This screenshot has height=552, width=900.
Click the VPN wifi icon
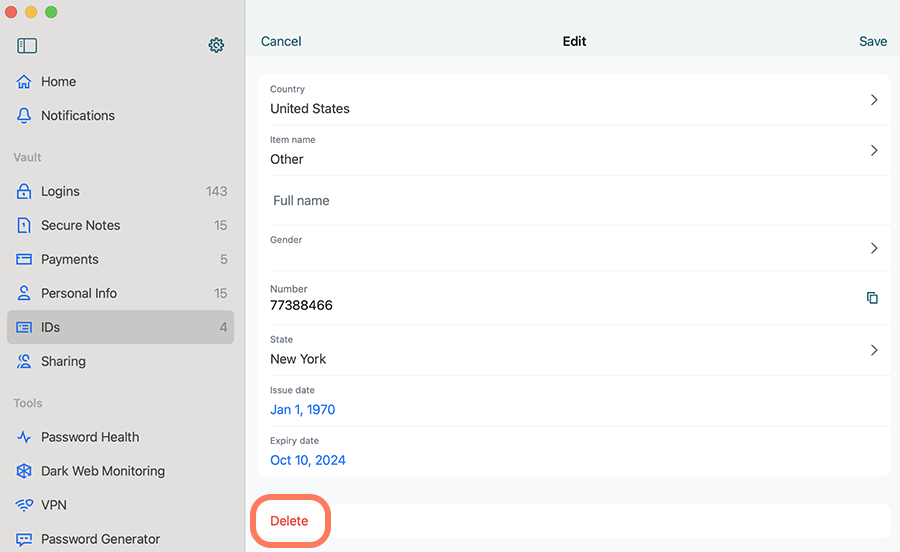pos(24,505)
